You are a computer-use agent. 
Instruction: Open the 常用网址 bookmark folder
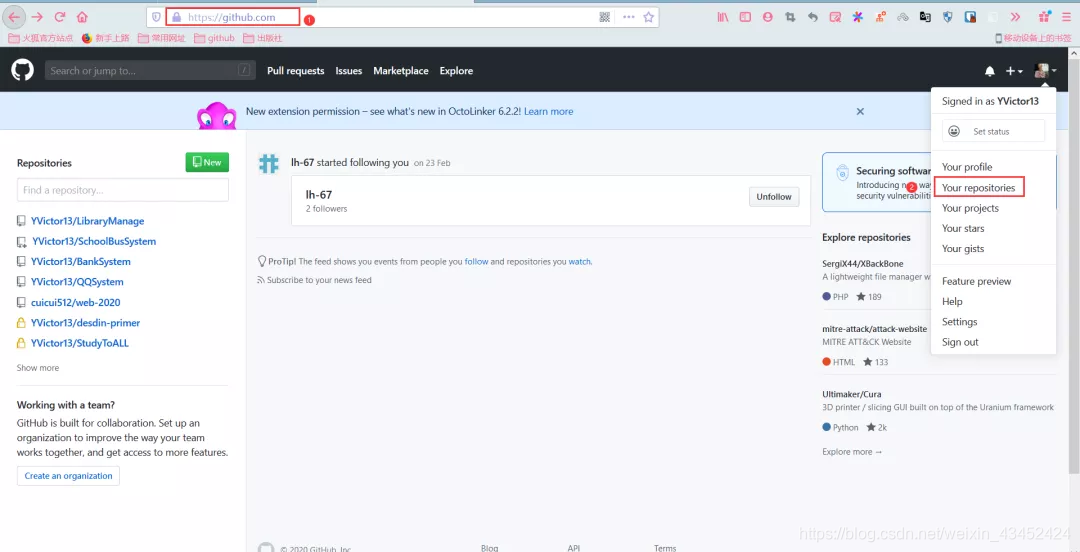(x=161, y=38)
